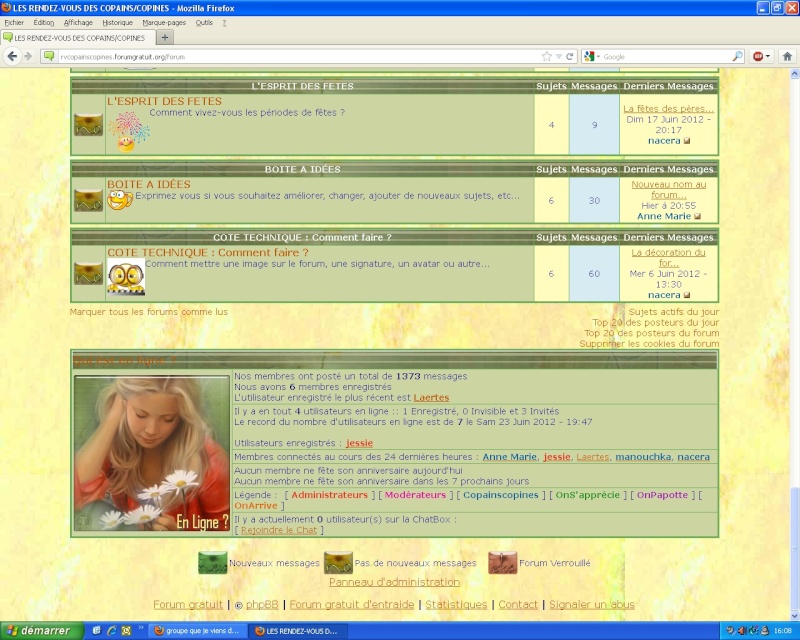Image resolution: width=800 pixels, height=640 pixels.
Task: Click the coffee cup smiley image
Action: 120,200
